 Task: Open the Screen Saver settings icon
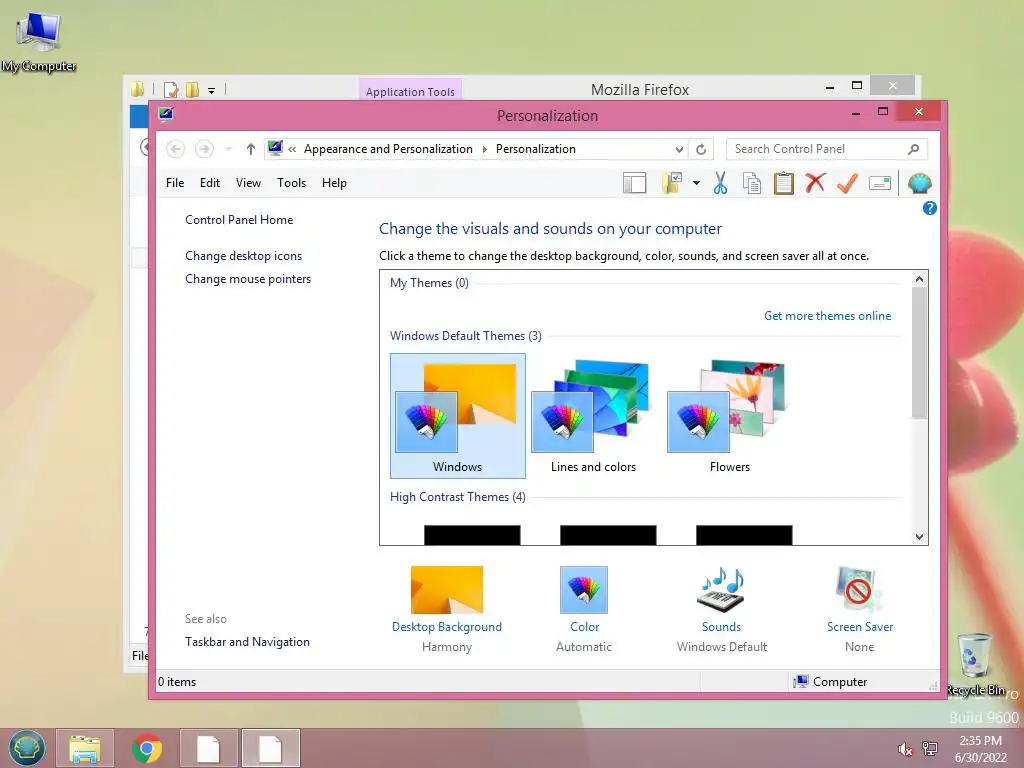point(859,590)
